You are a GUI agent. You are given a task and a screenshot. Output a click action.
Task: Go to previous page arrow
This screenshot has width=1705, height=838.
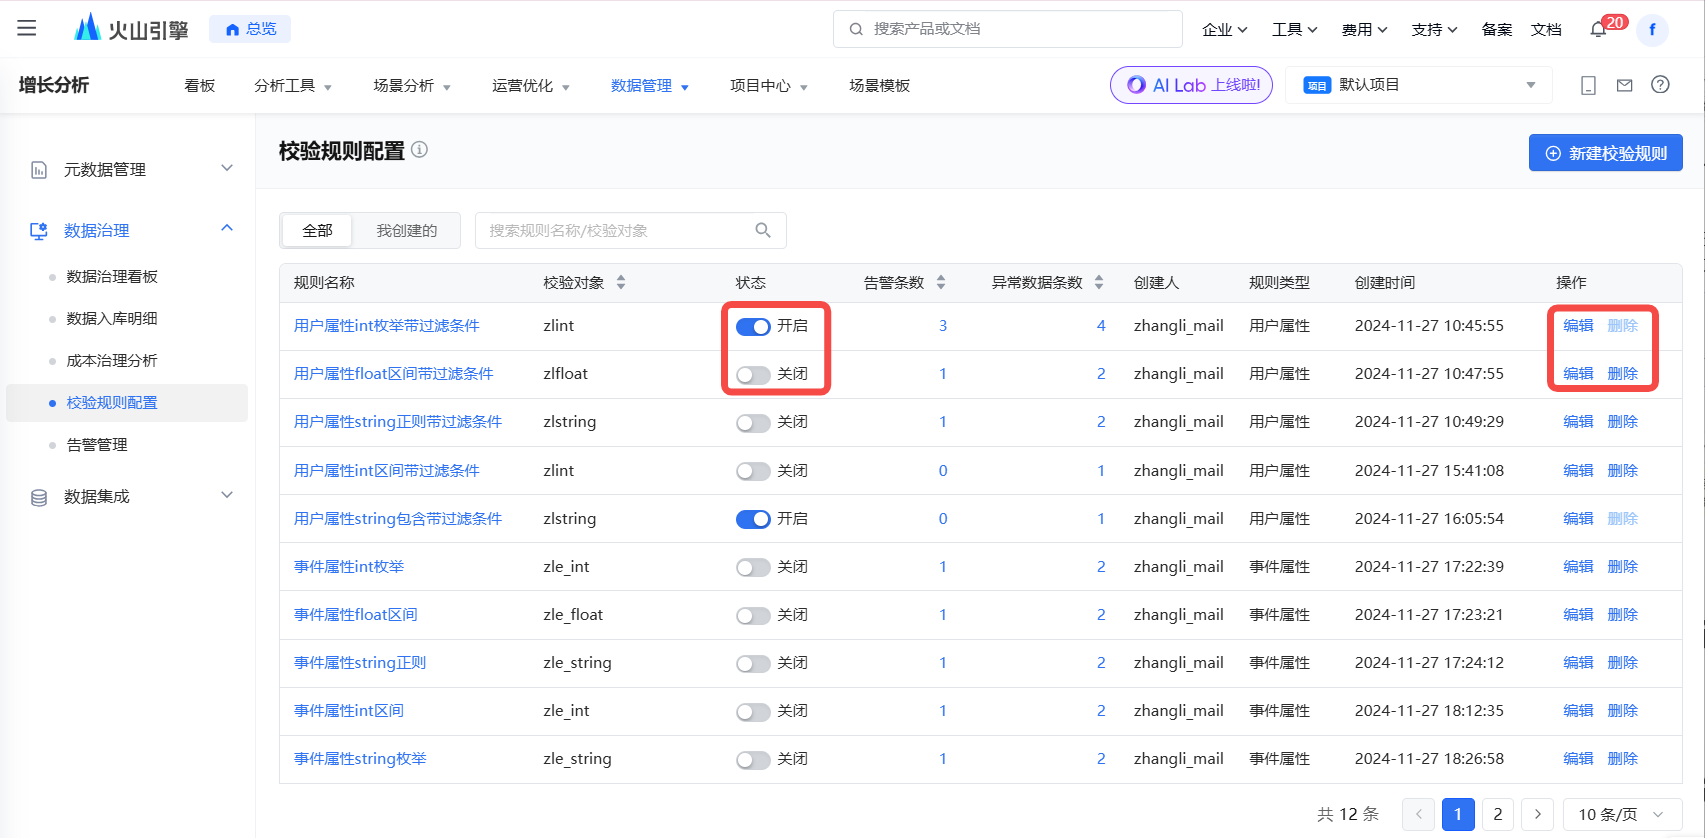click(1418, 814)
